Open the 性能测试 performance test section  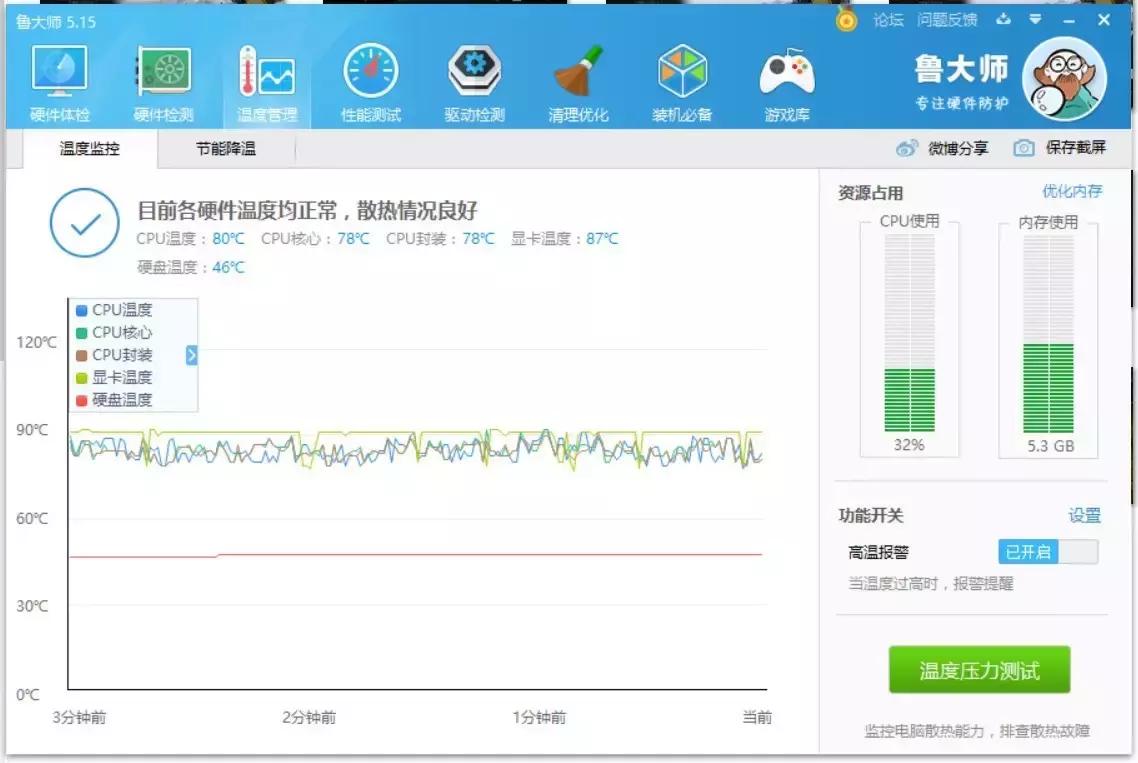pos(372,75)
